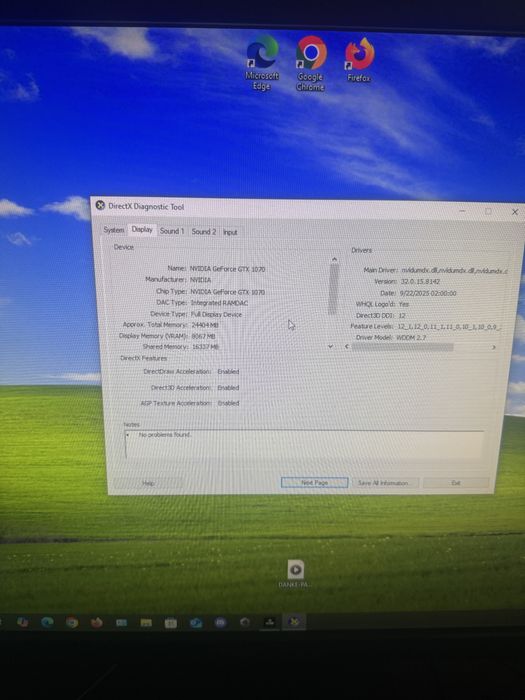Click the Feature Levels value '12_1,12_0,11_1'

(449, 327)
